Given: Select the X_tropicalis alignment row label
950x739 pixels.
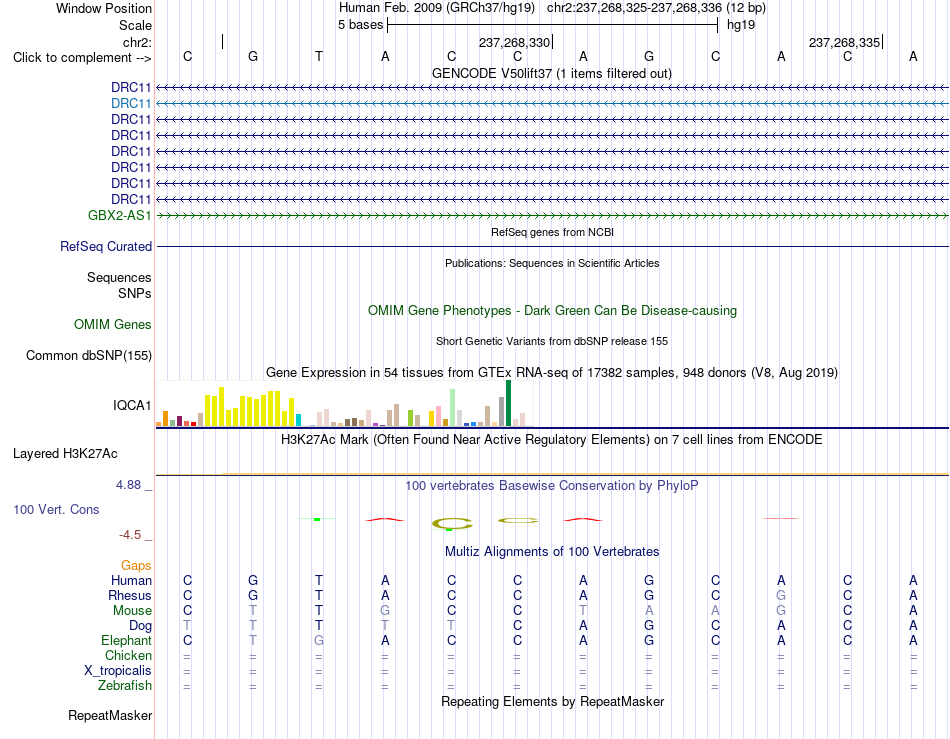Looking at the screenshot, I should pyautogui.click(x=118, y=671).
